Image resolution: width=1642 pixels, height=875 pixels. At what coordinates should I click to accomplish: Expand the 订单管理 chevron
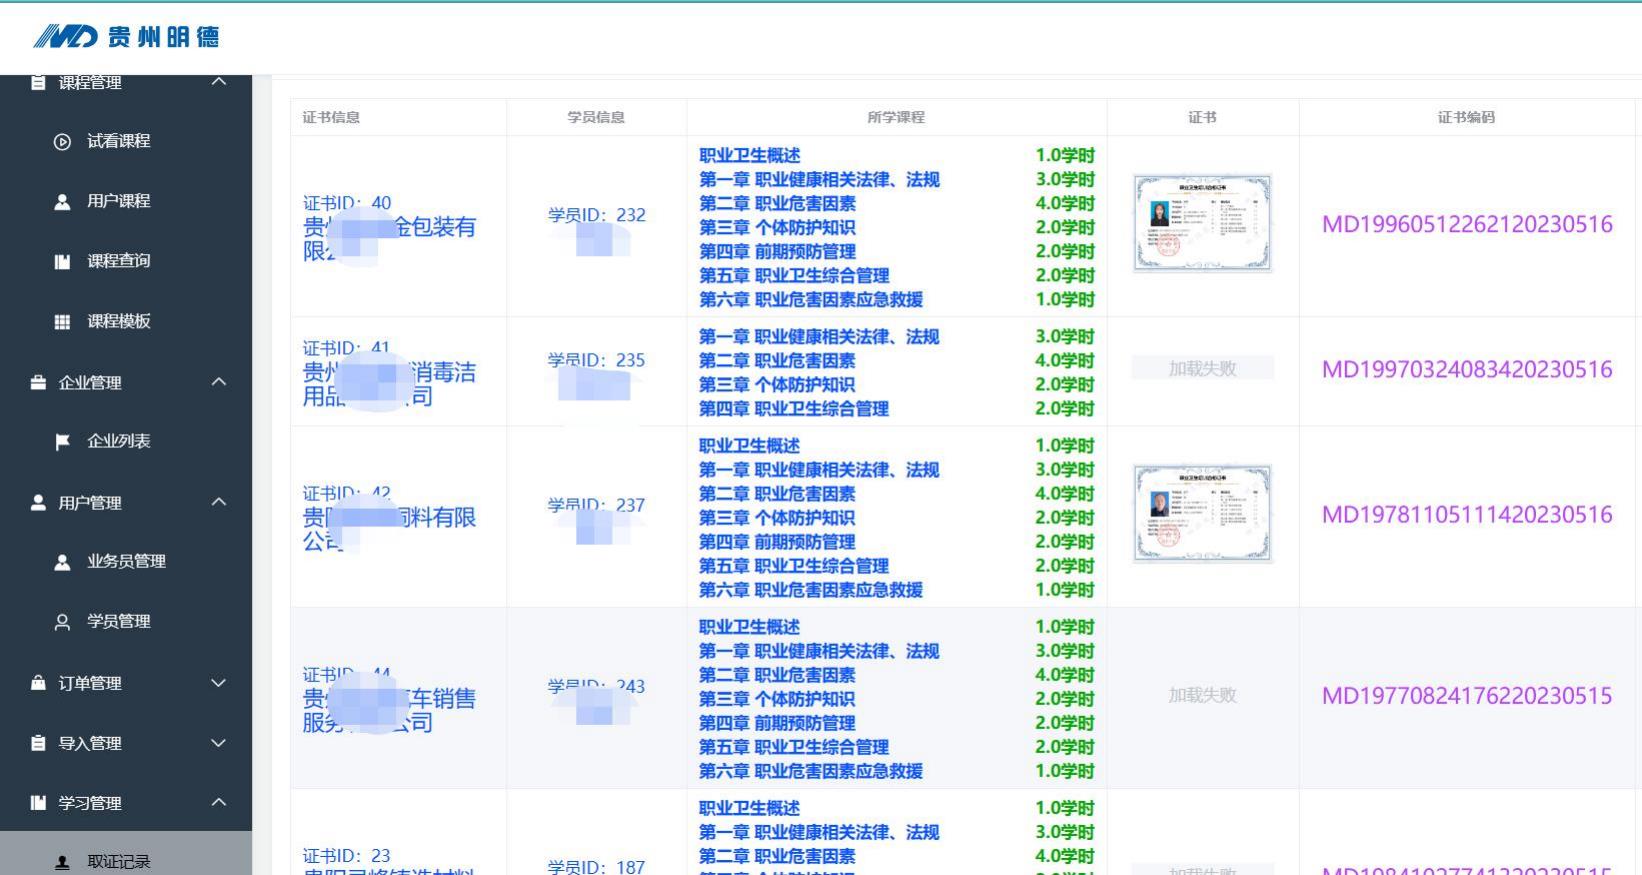[x=219, y=683]
